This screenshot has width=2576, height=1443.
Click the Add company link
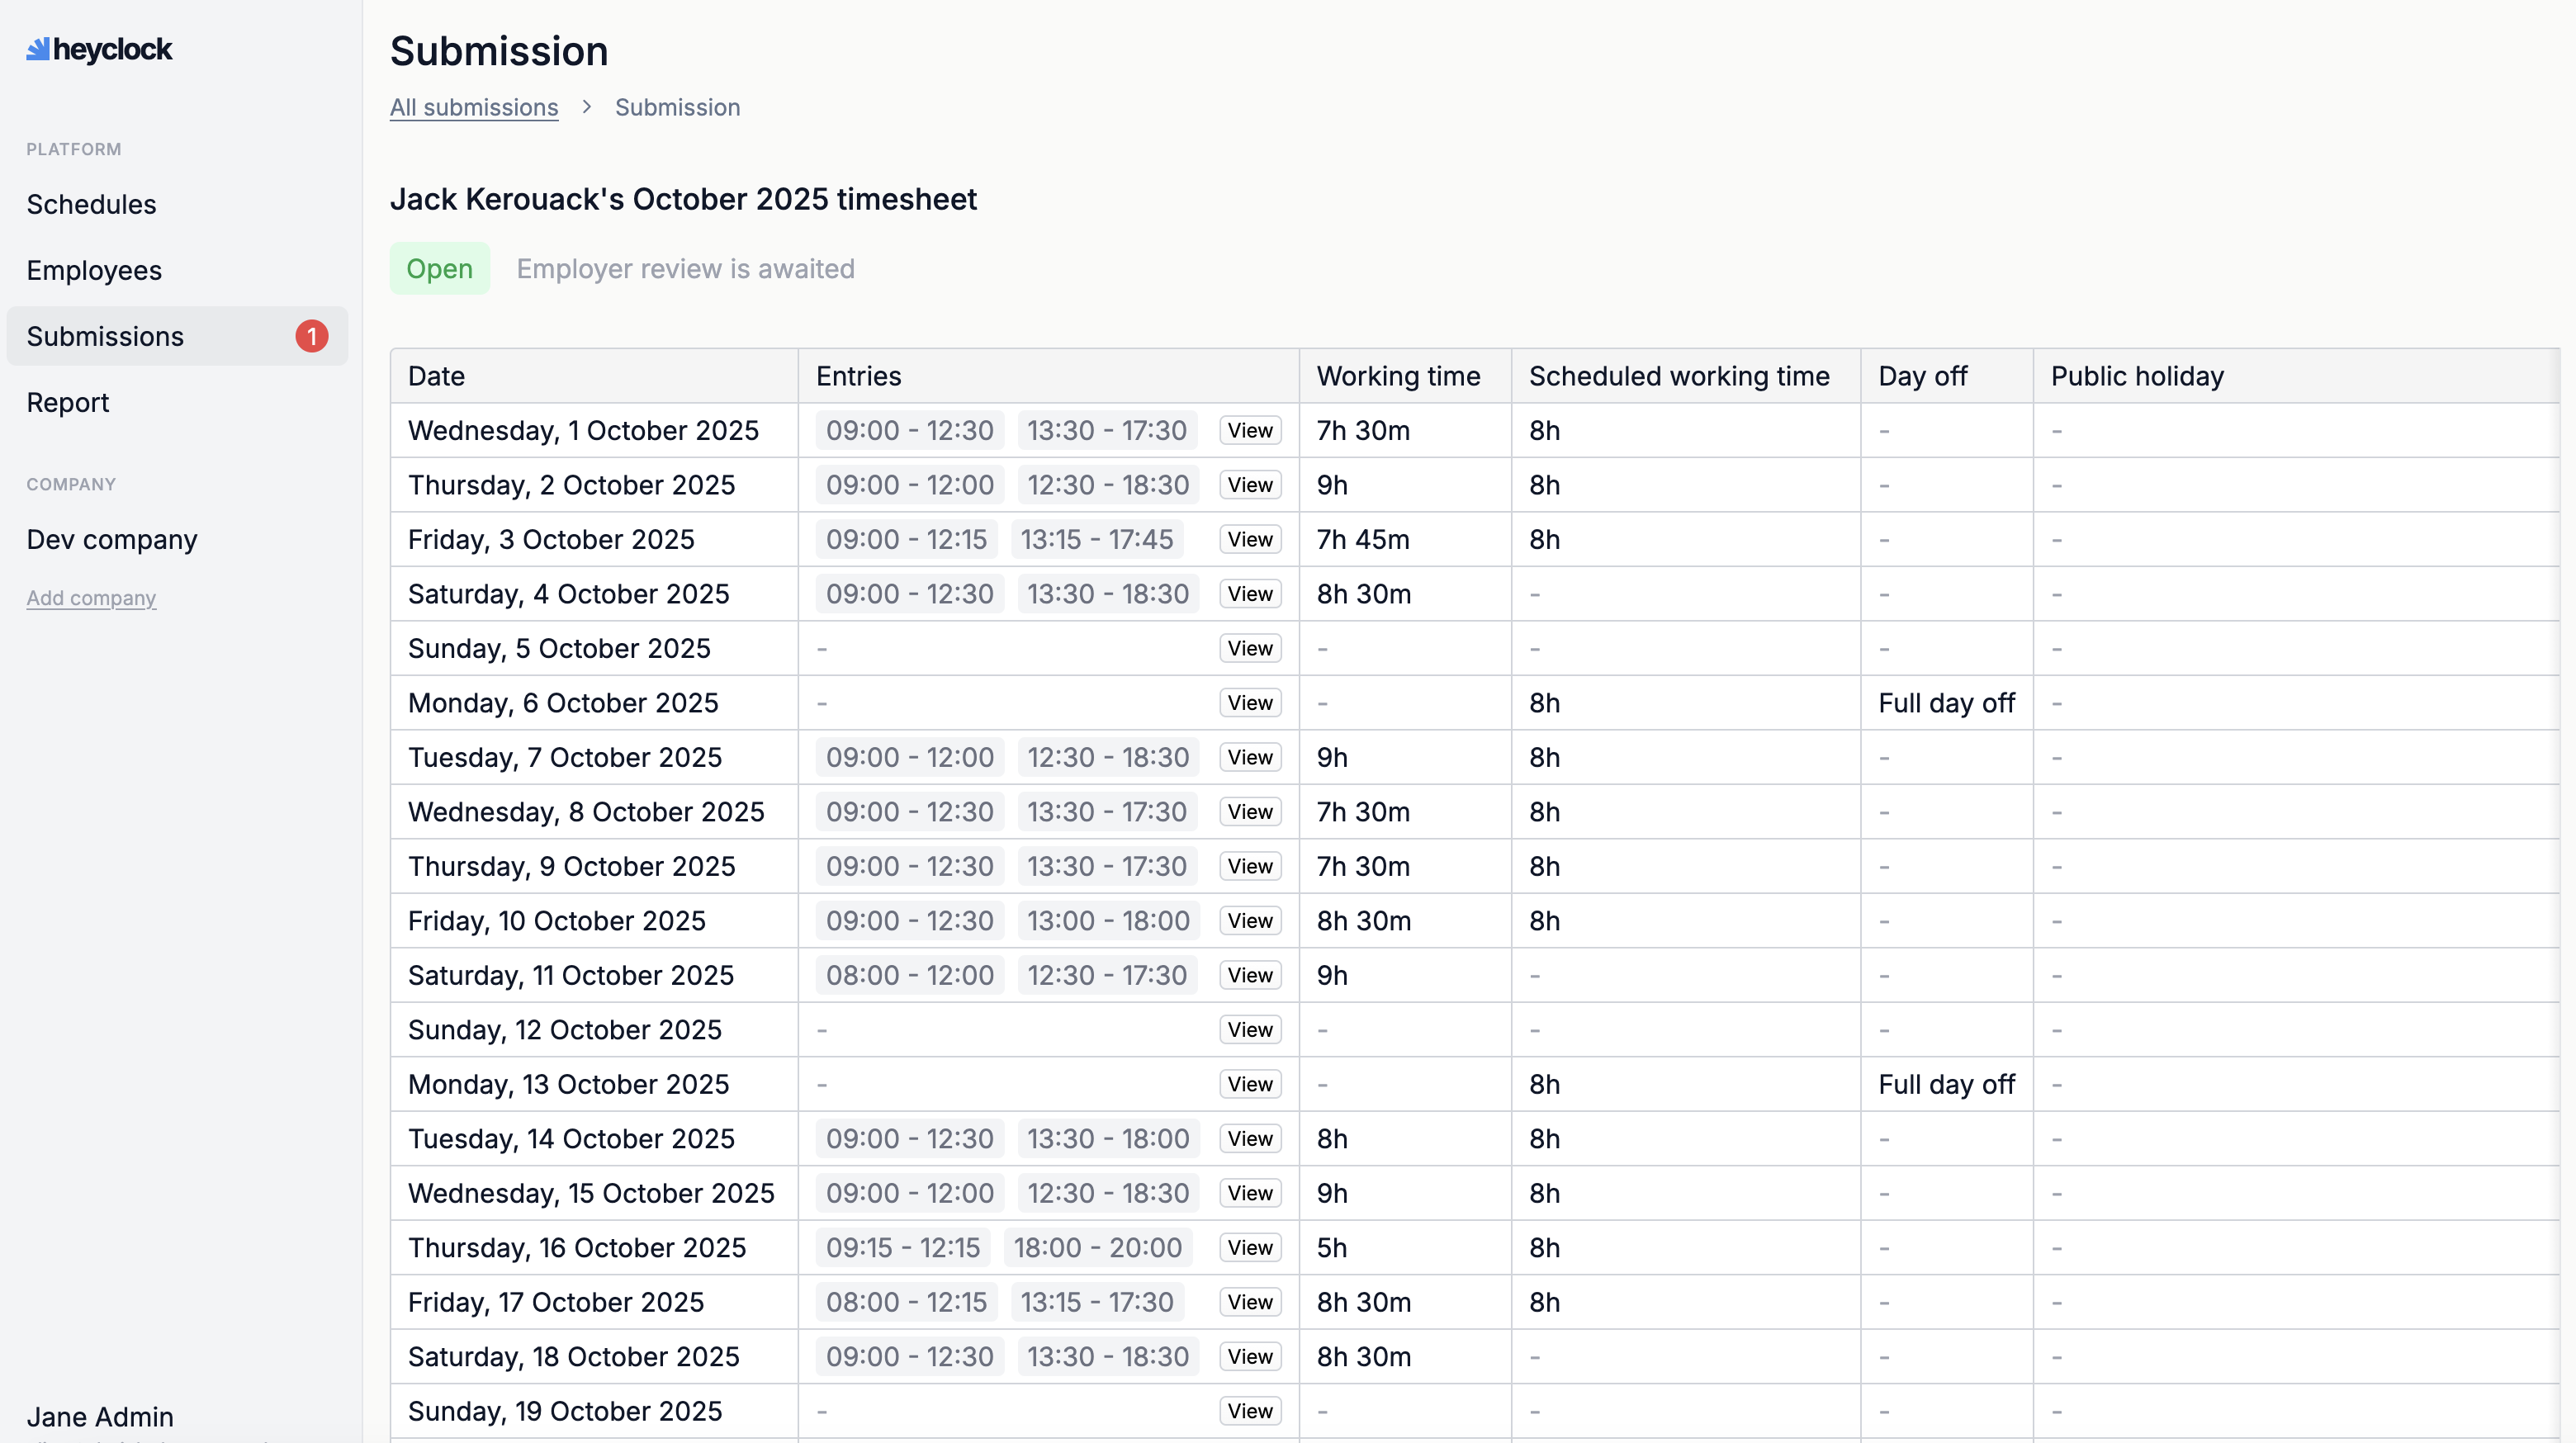91,598
